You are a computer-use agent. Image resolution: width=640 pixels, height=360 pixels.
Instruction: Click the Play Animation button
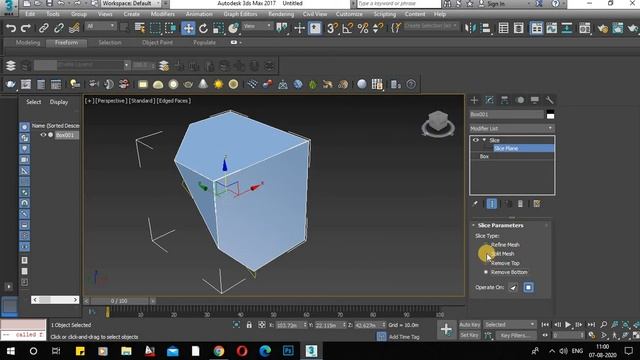[568, 325]
